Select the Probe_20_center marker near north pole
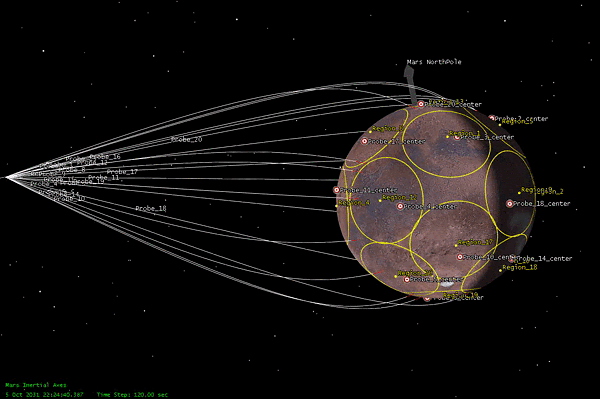The width and height of the screenshot is (600, 399). 421,104
